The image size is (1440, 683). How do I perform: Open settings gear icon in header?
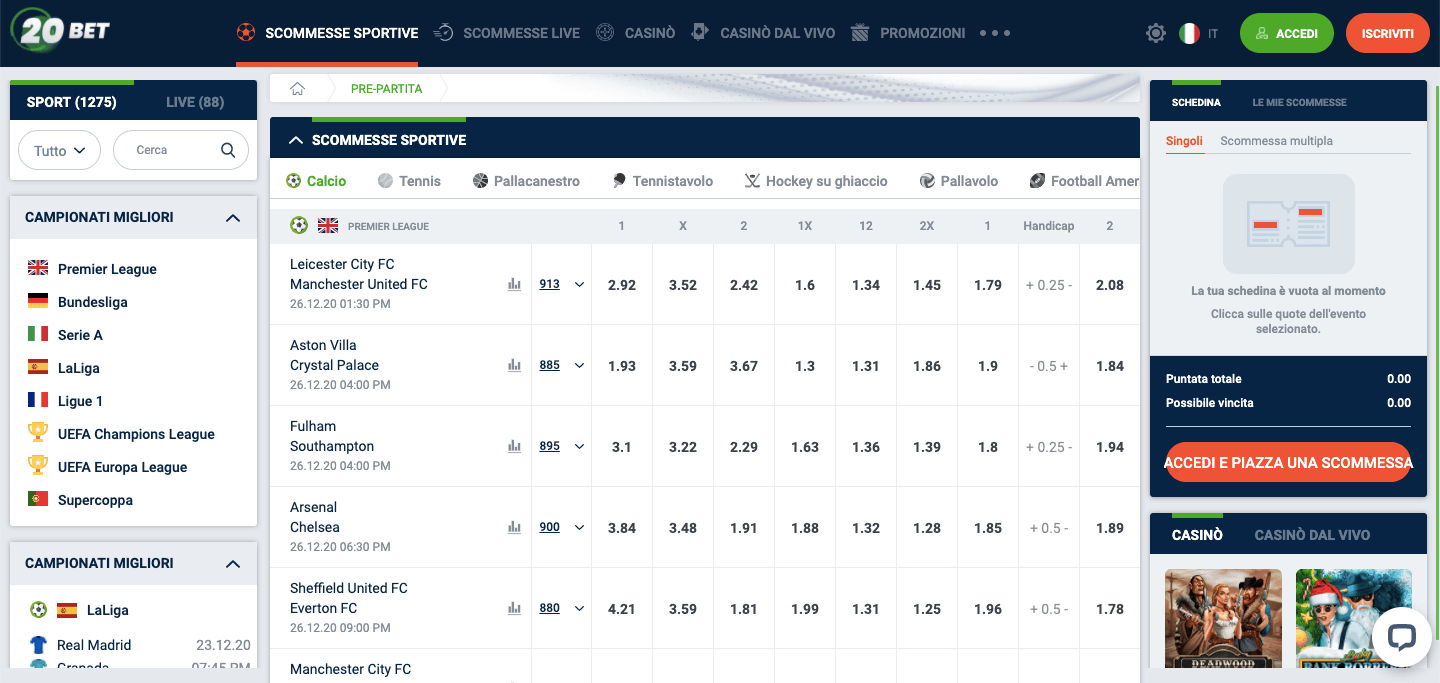point(1156,33)
